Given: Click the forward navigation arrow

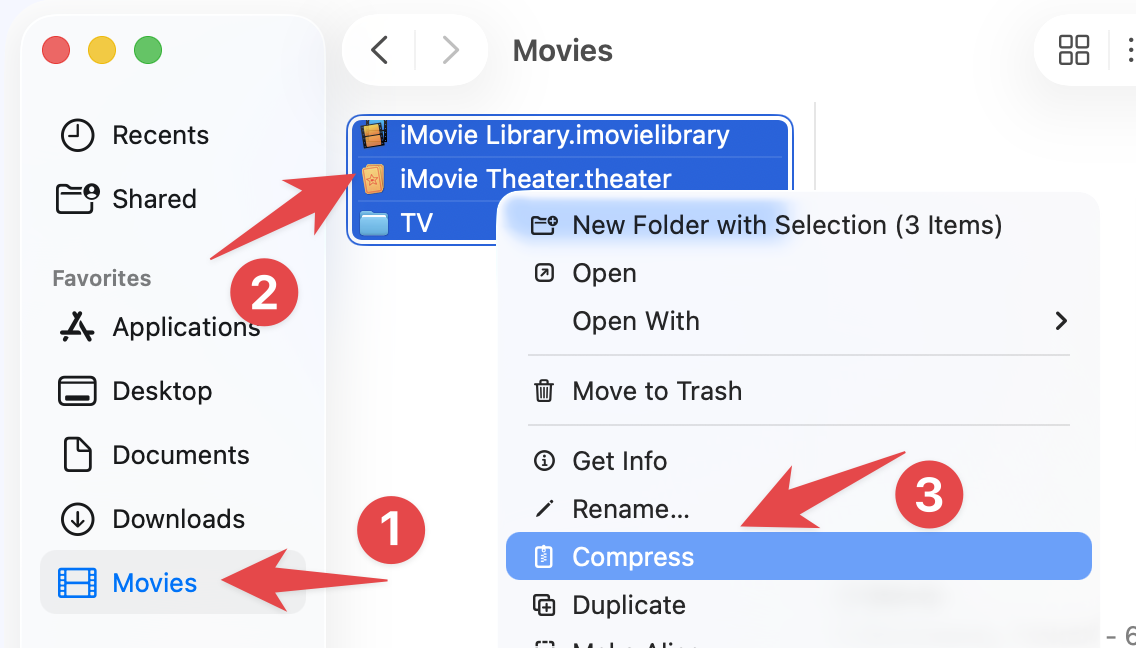Looking at the screenshot, I should [450, 50].
